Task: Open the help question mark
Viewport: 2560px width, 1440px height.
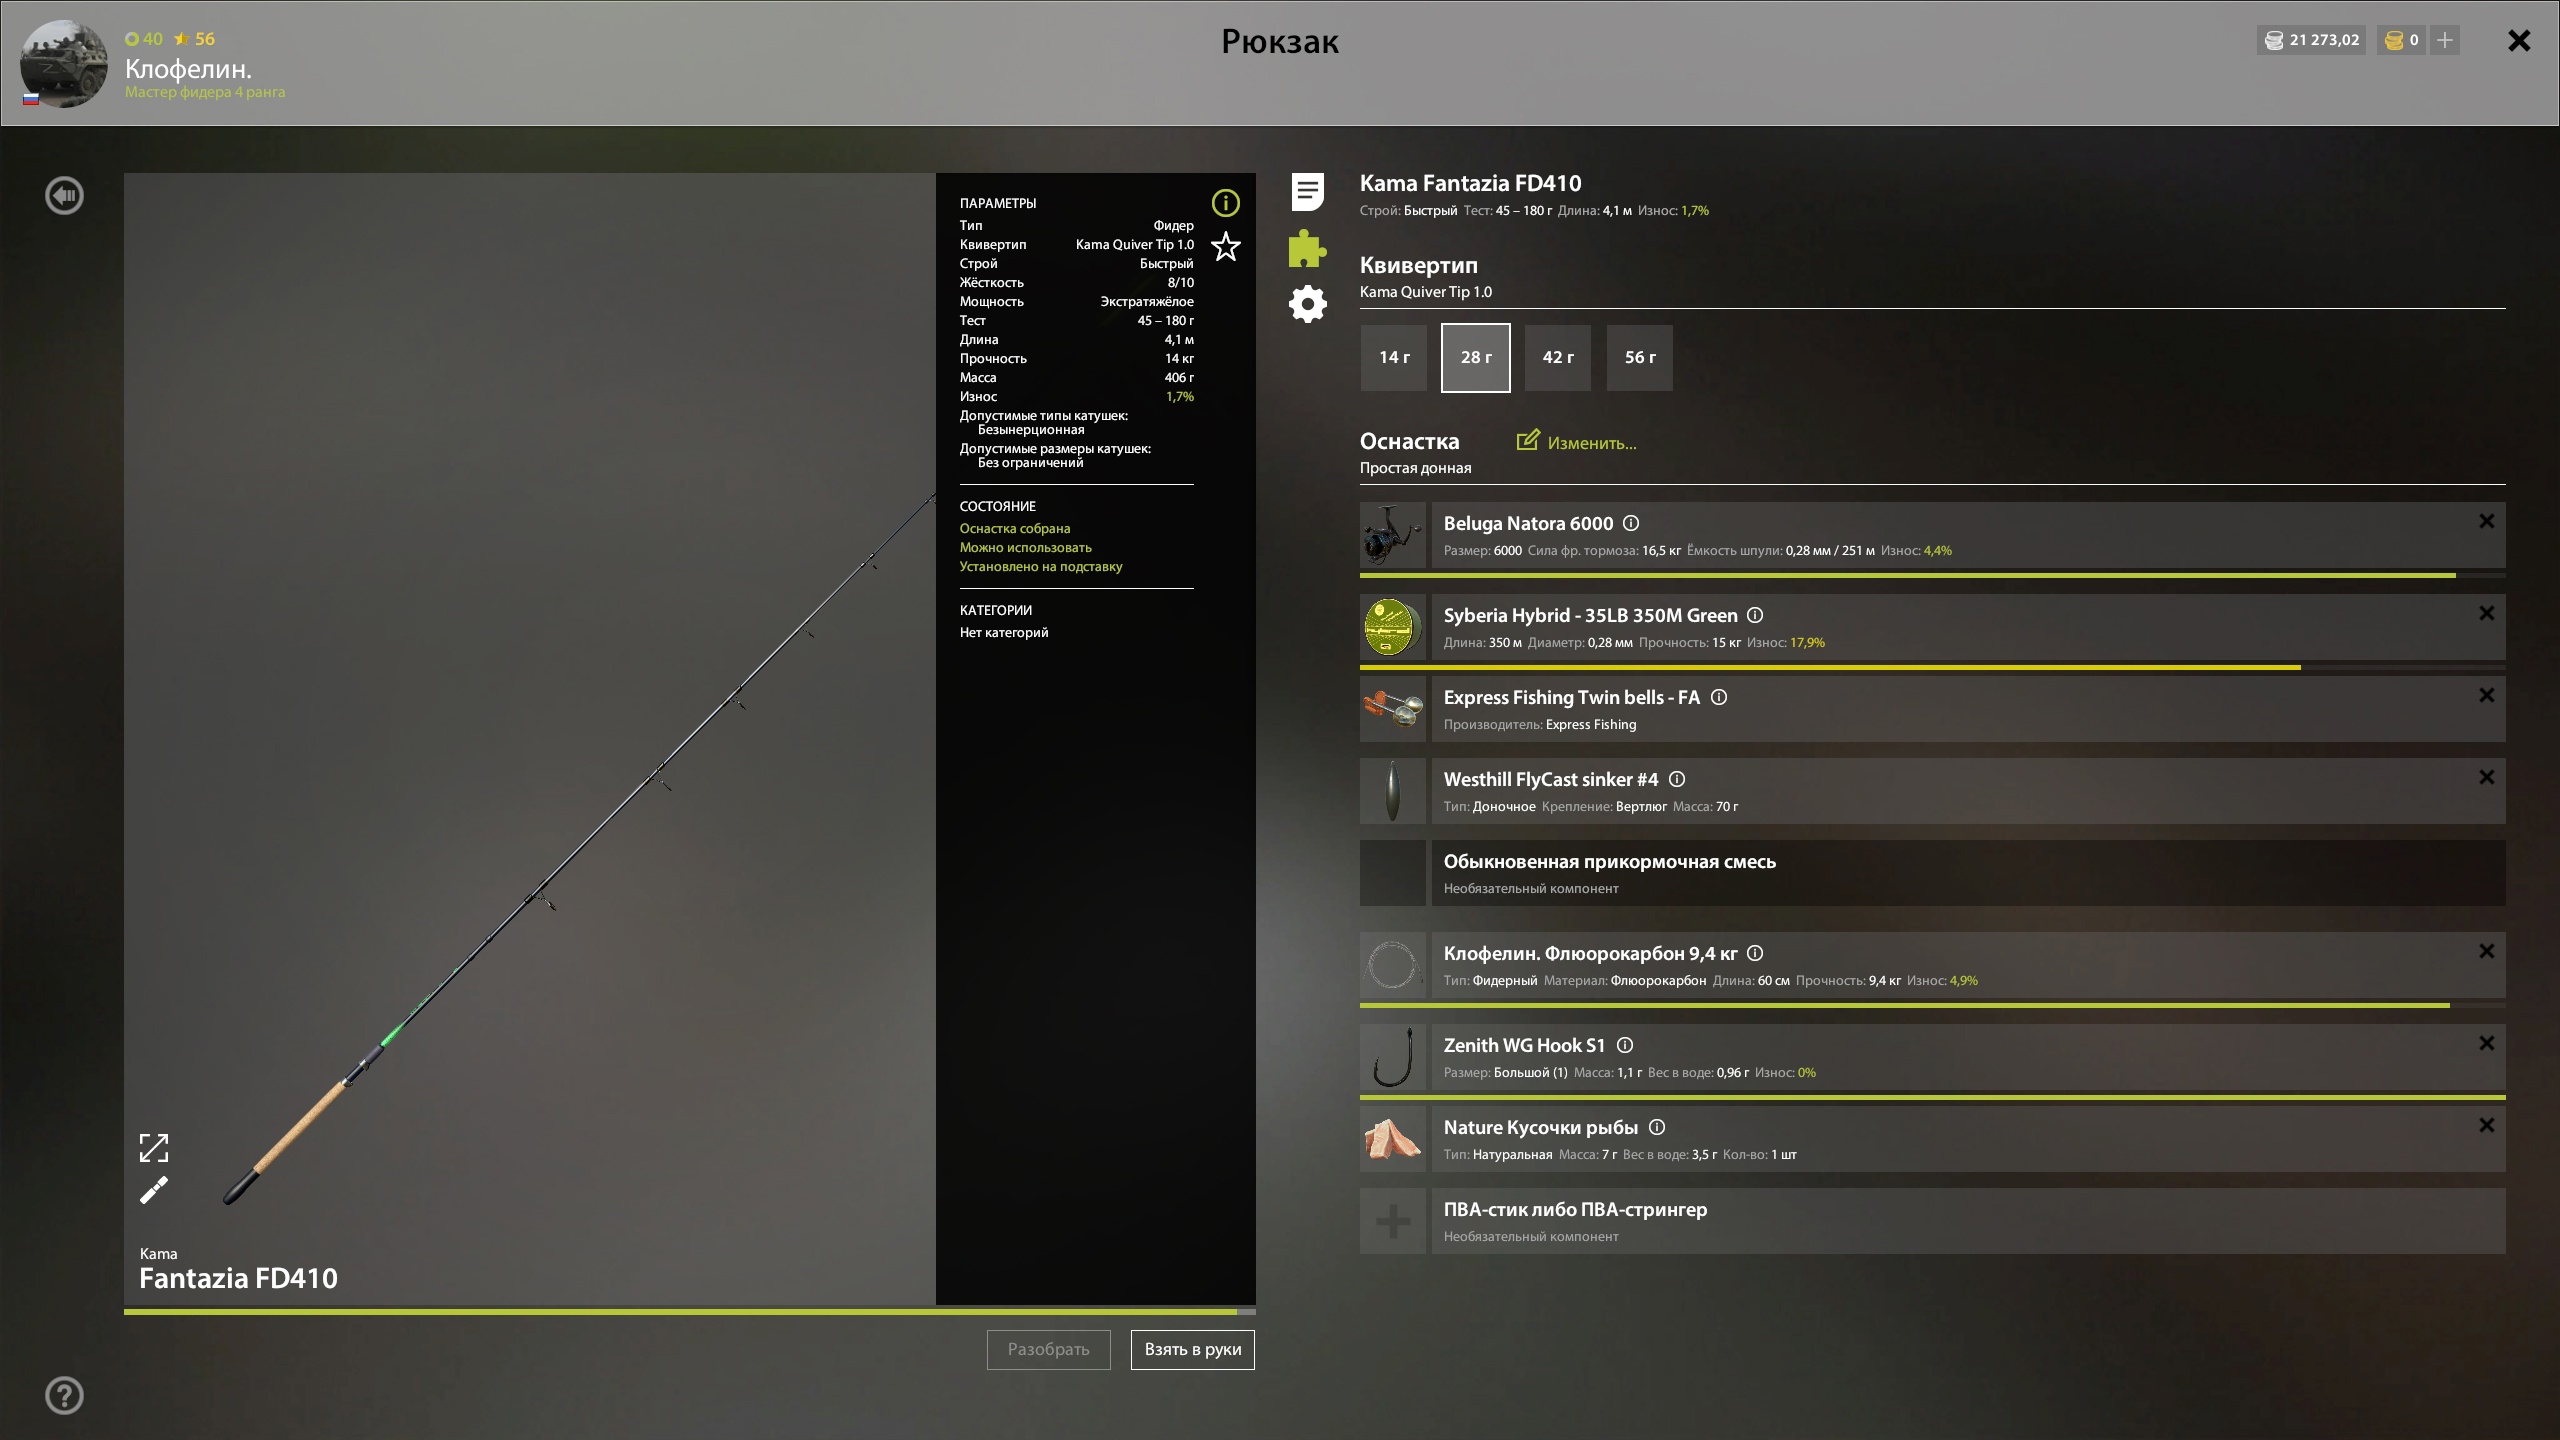Action: click(65, 1395)
